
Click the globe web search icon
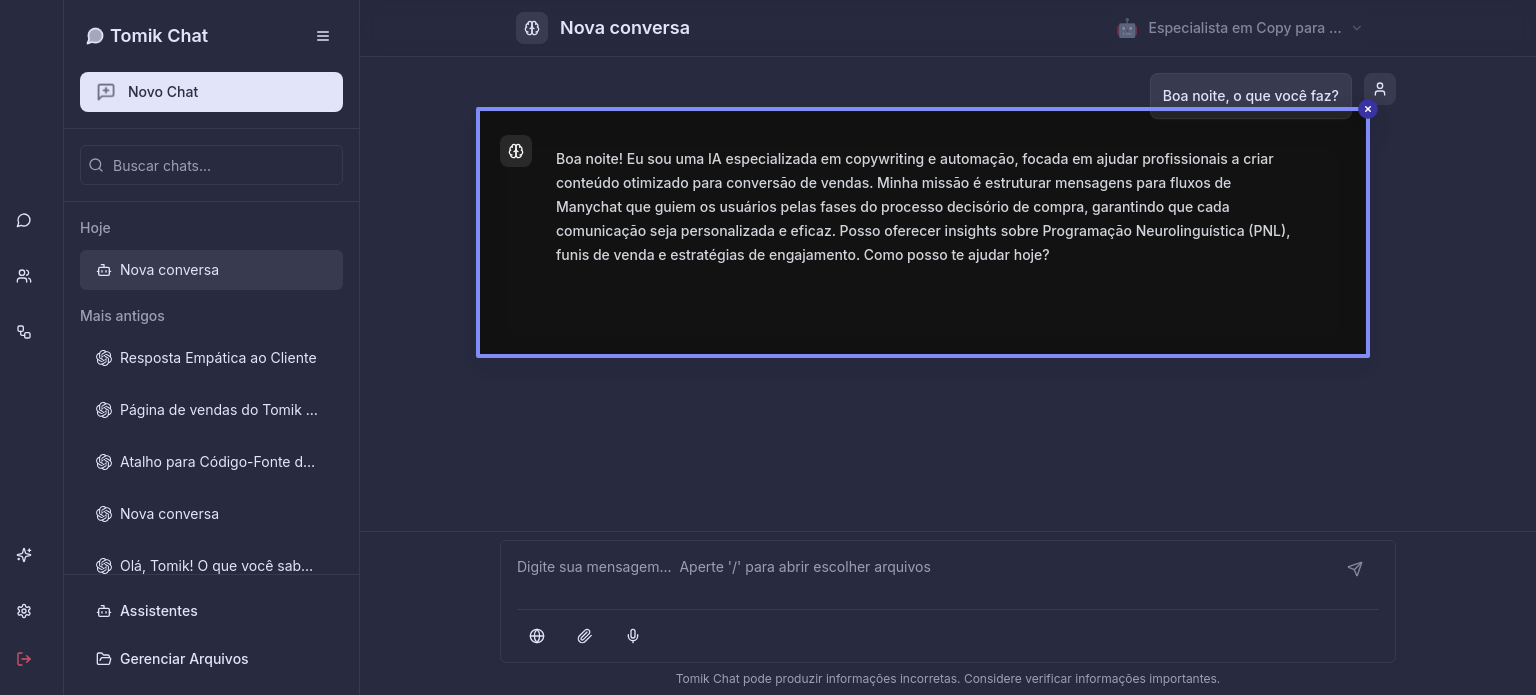(537, 636)
